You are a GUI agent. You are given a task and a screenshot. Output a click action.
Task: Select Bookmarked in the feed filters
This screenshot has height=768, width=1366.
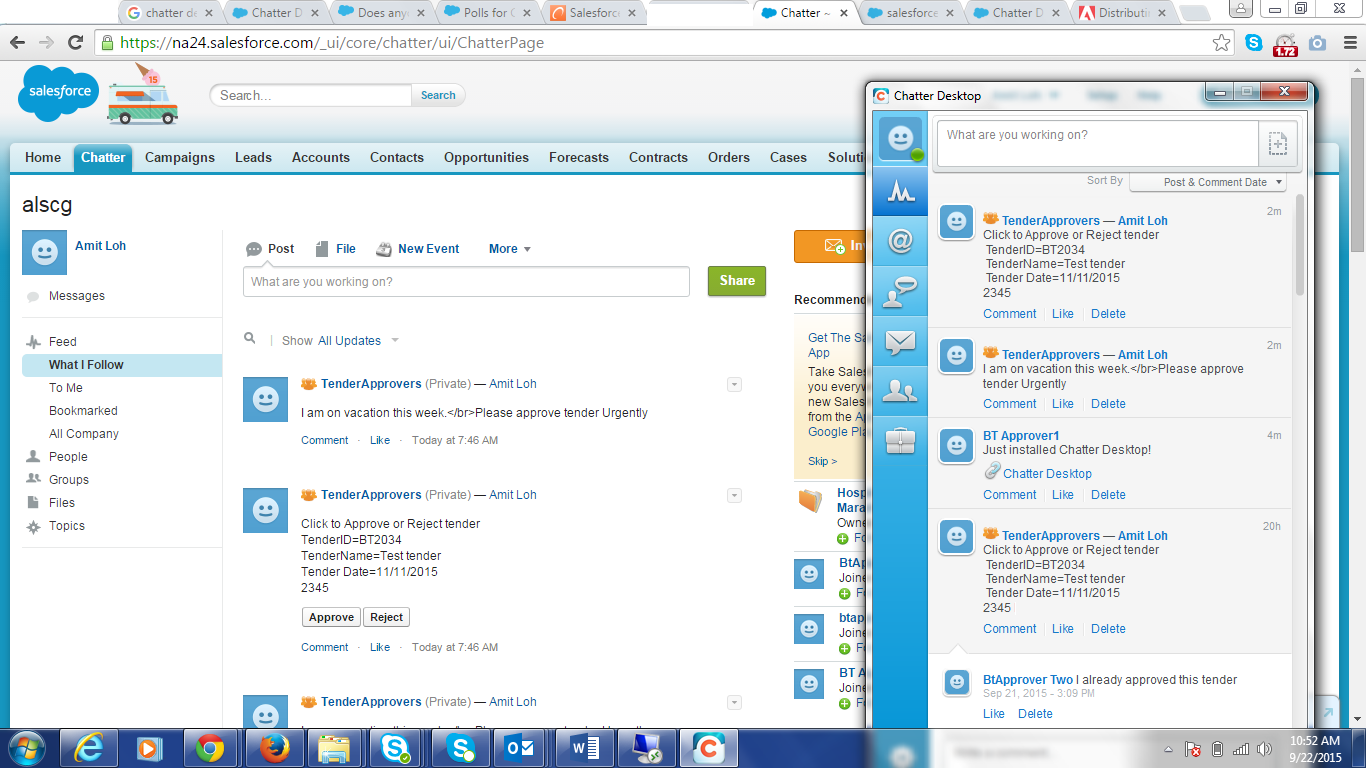tap(83, 411)
